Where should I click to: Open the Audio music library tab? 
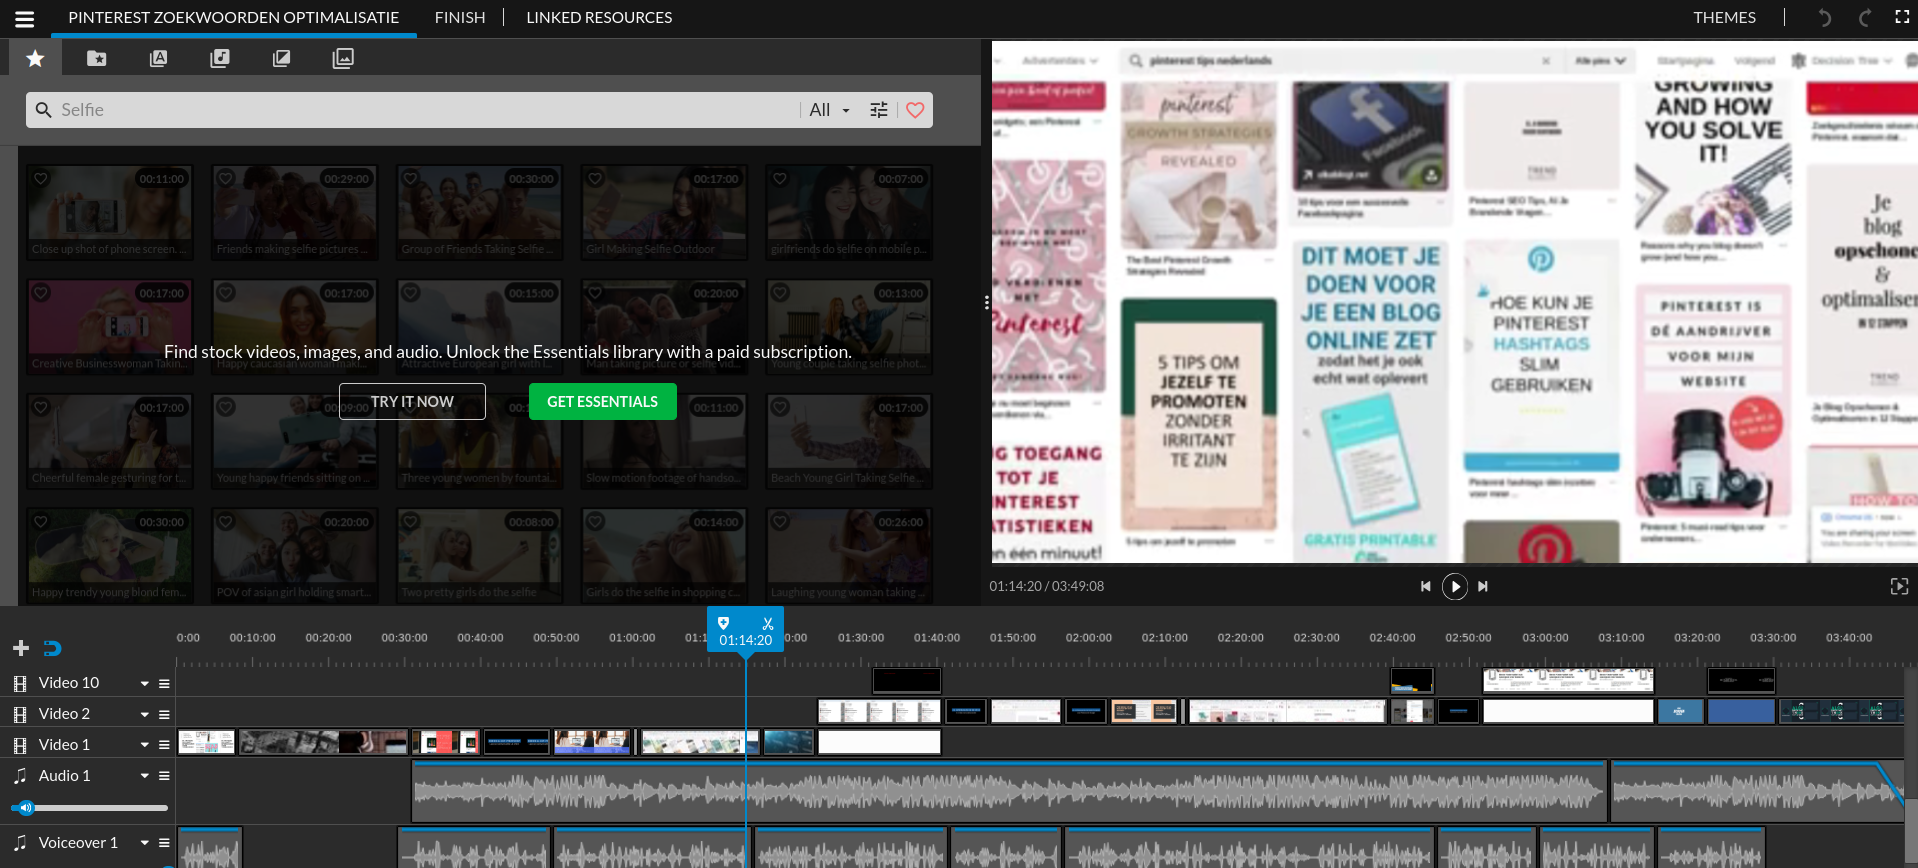pyautogui.click(x=220, y=58)
